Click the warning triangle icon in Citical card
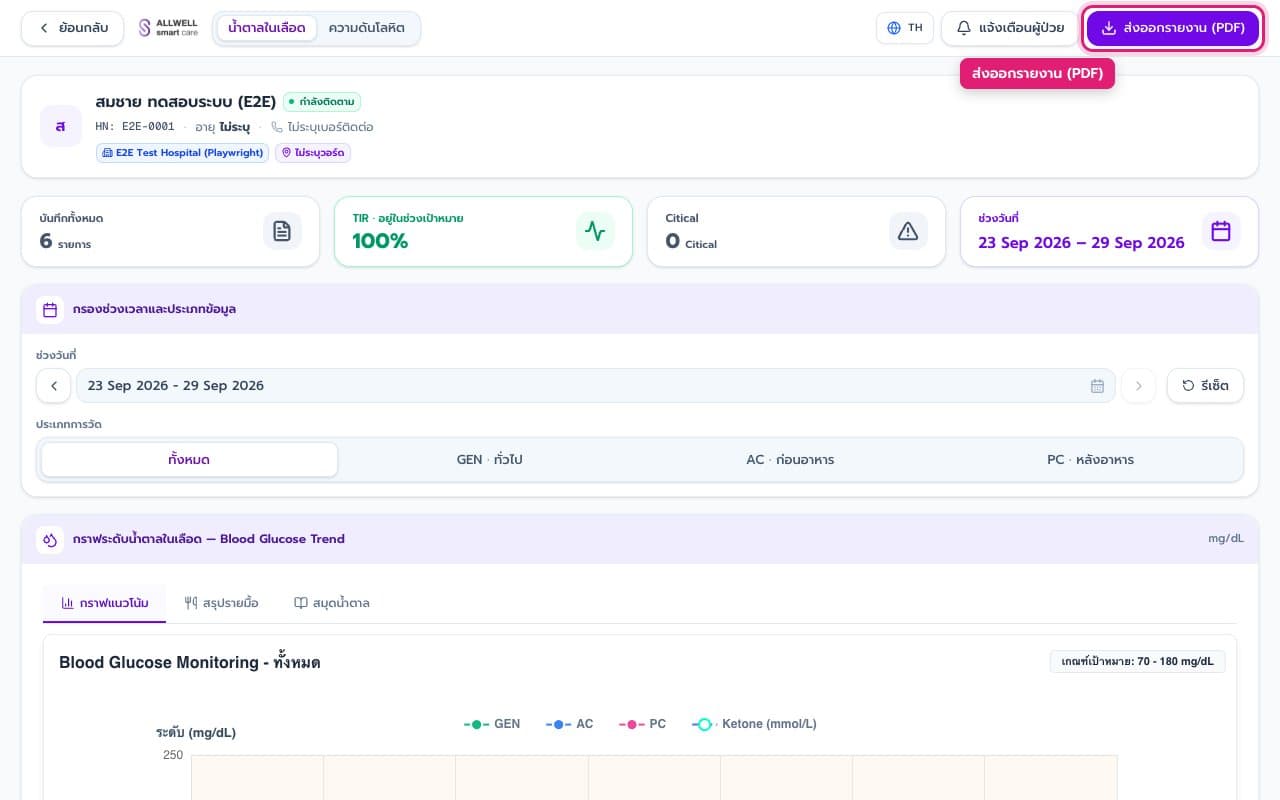1280x800 pixels. (x=908, y=231)
